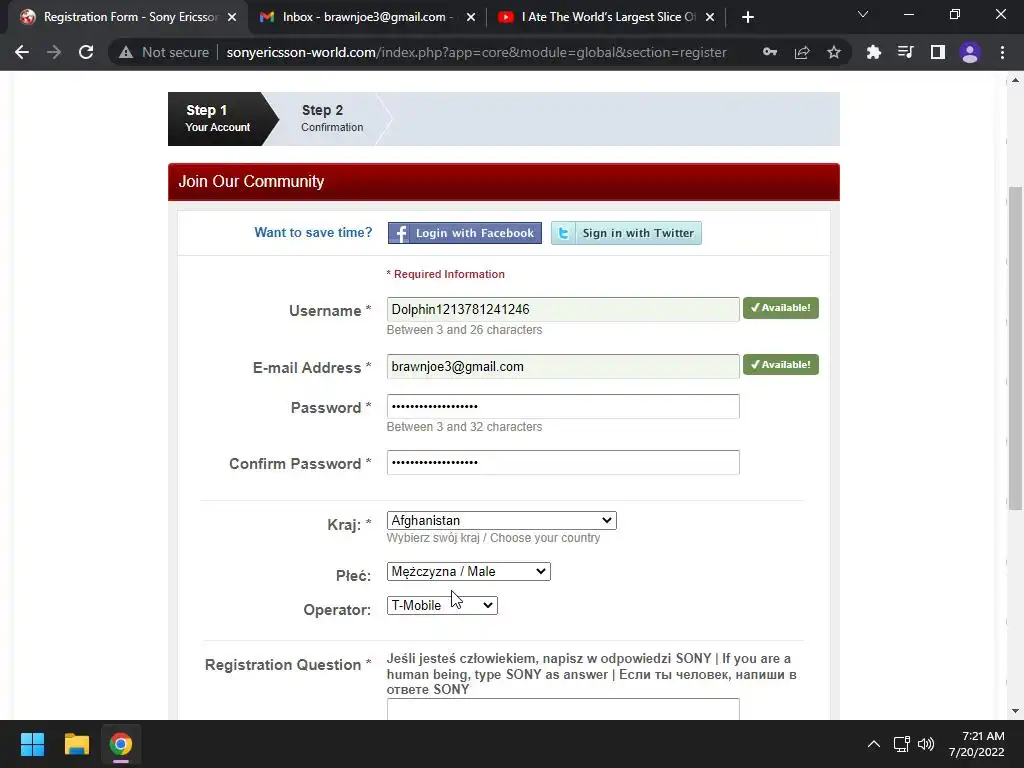The height and width of the screenshot is (768, 1024).
Task: Click the Registration Question answer field
Action: pyautogui.click(x=563, y=709)
